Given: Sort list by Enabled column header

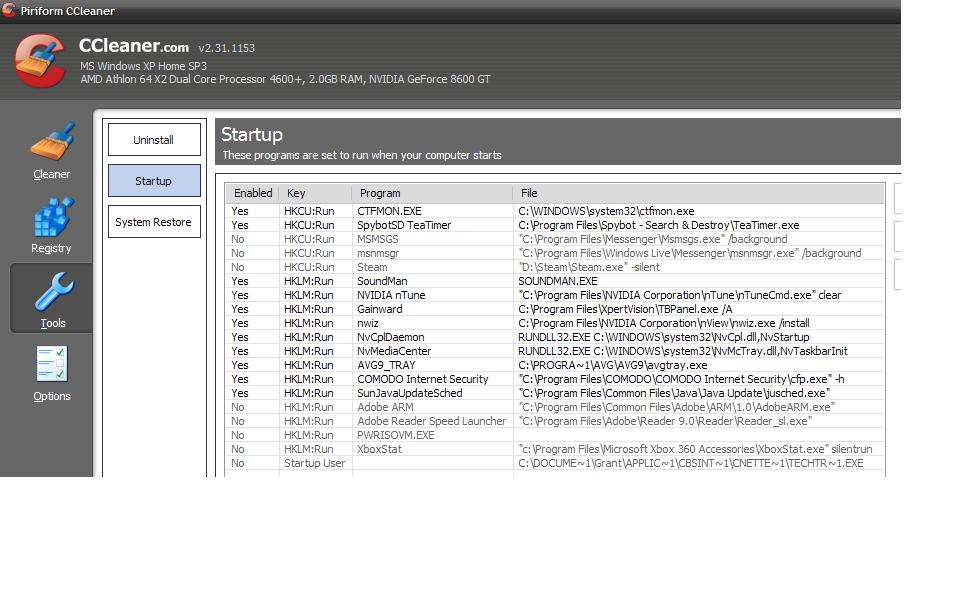Looking at the screenshot, I should pos(252,193).
